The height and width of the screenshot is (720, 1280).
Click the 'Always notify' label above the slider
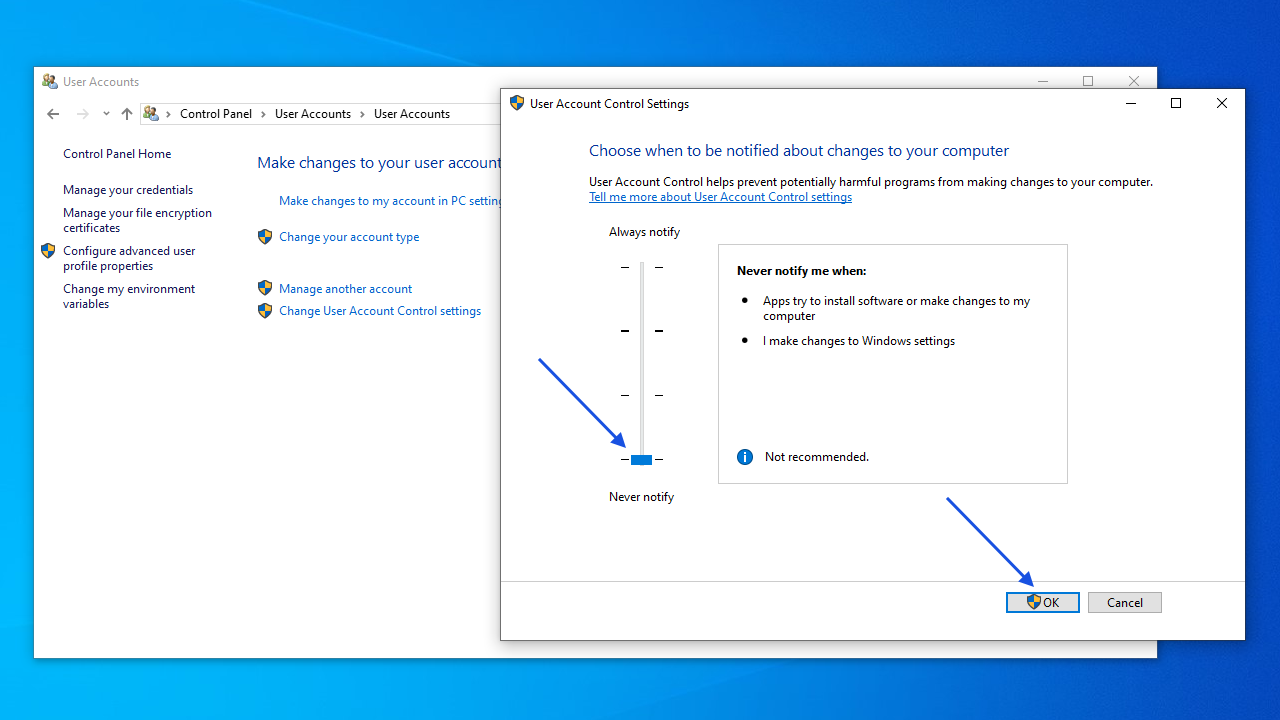(644, 232)
